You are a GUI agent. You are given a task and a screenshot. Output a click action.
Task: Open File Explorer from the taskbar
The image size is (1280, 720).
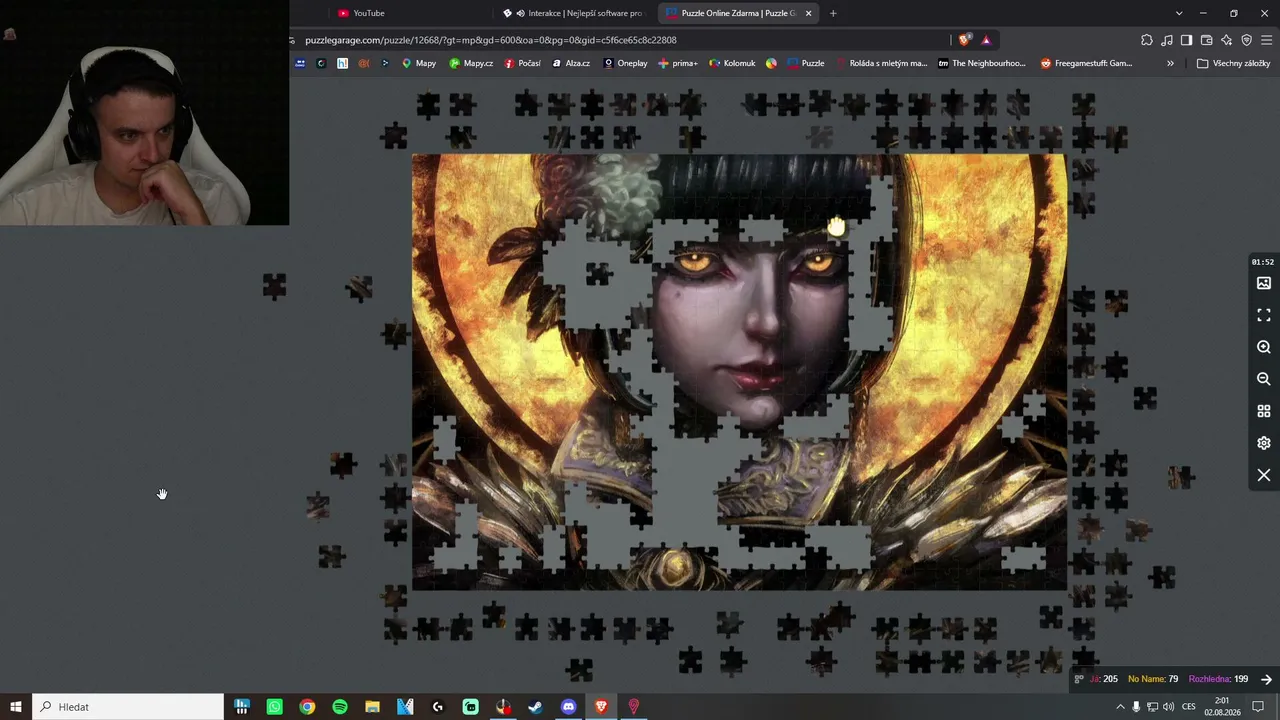click(372, 707)
